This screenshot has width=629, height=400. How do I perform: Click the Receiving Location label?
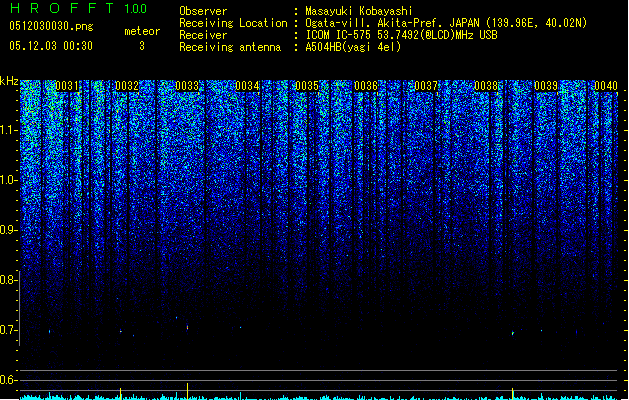click(x=233, y=23)
